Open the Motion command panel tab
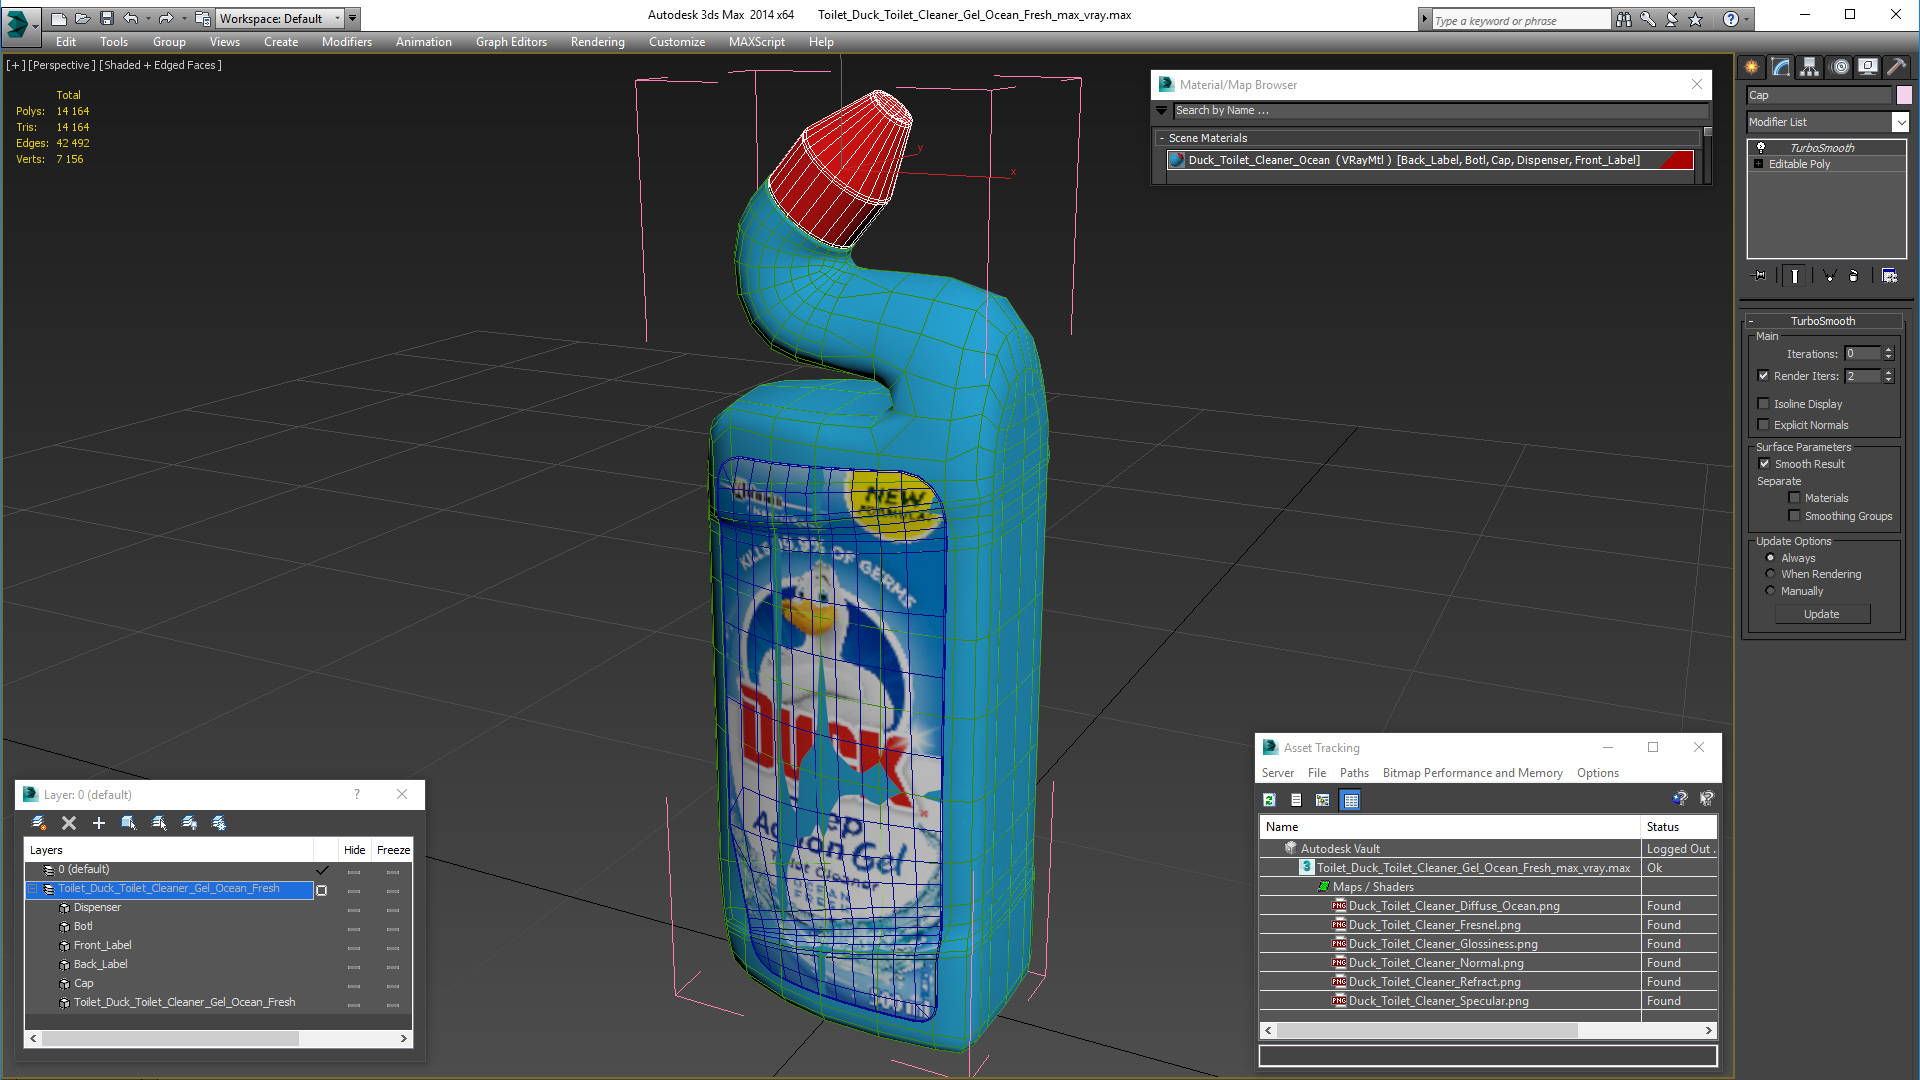 [x=1840, y=67]
